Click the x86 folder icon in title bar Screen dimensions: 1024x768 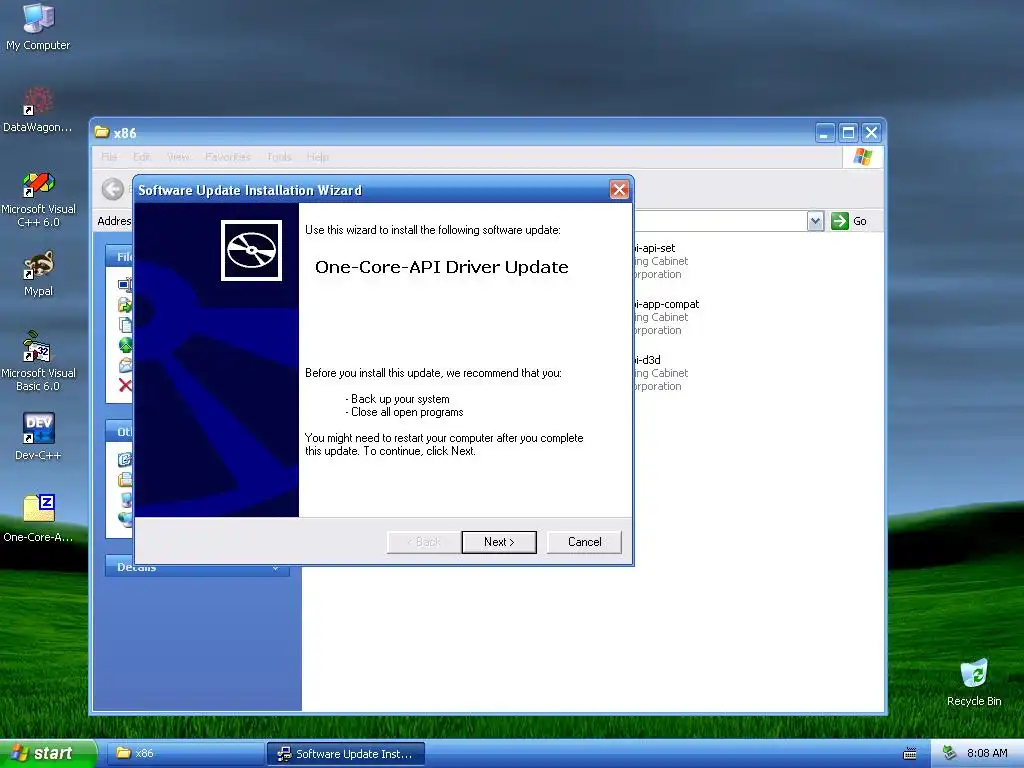(102, 133)
